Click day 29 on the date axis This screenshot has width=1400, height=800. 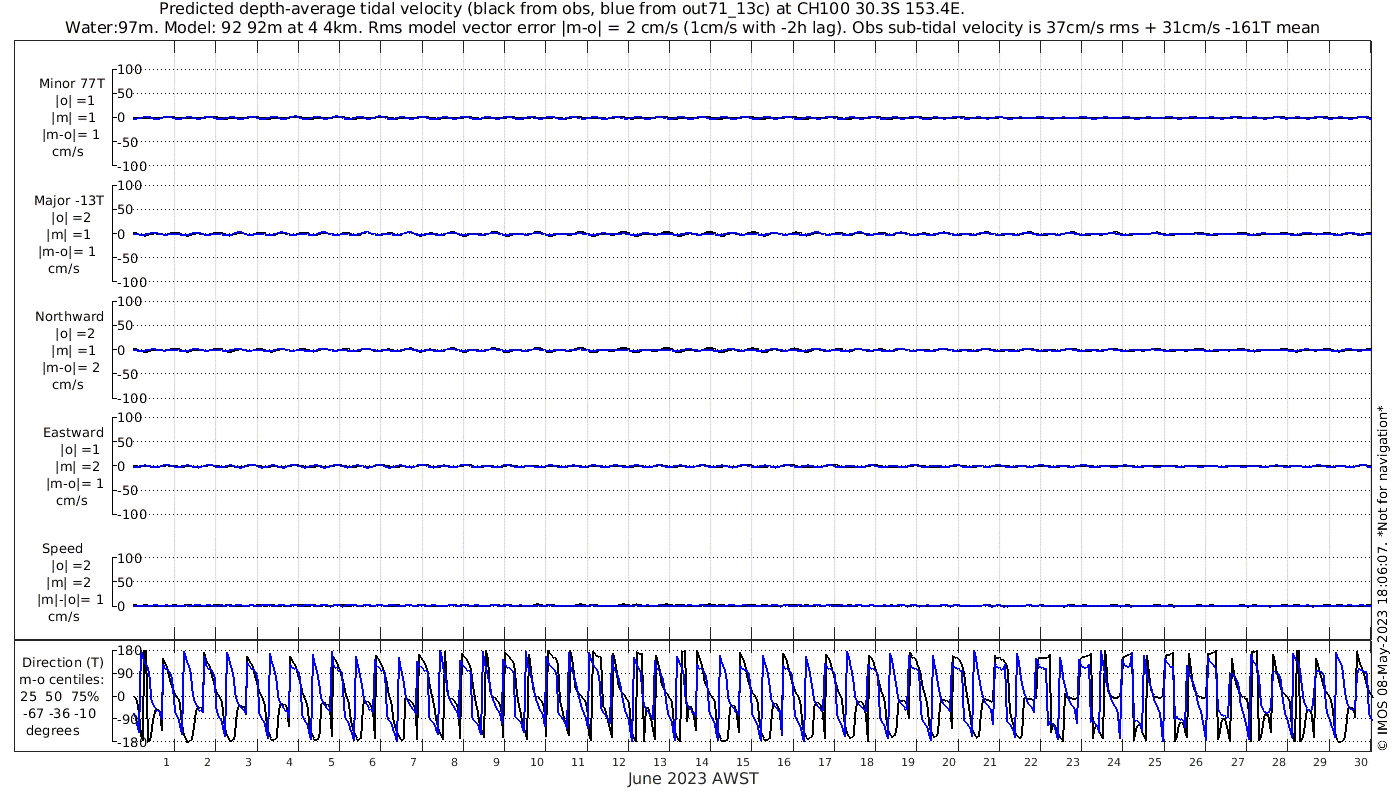pos(1320,762)
